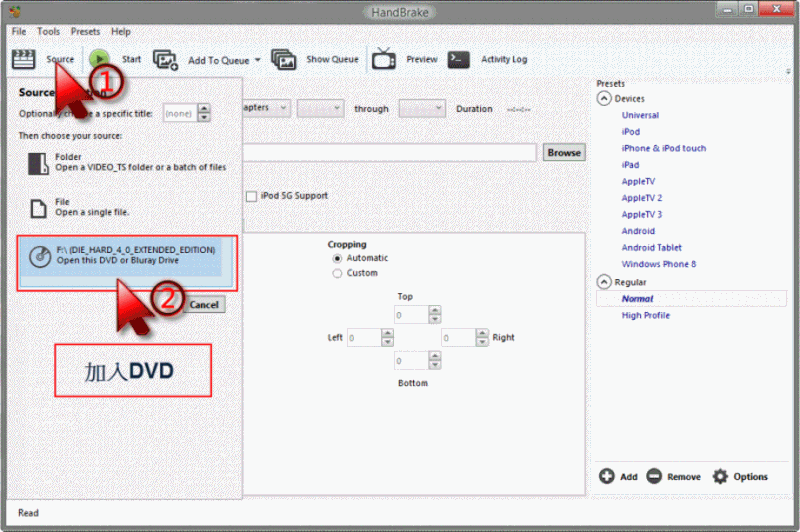This screenshot has height=532, width=800.
Task: Select Automatic cropping radio button
Action: coord(337,258)
